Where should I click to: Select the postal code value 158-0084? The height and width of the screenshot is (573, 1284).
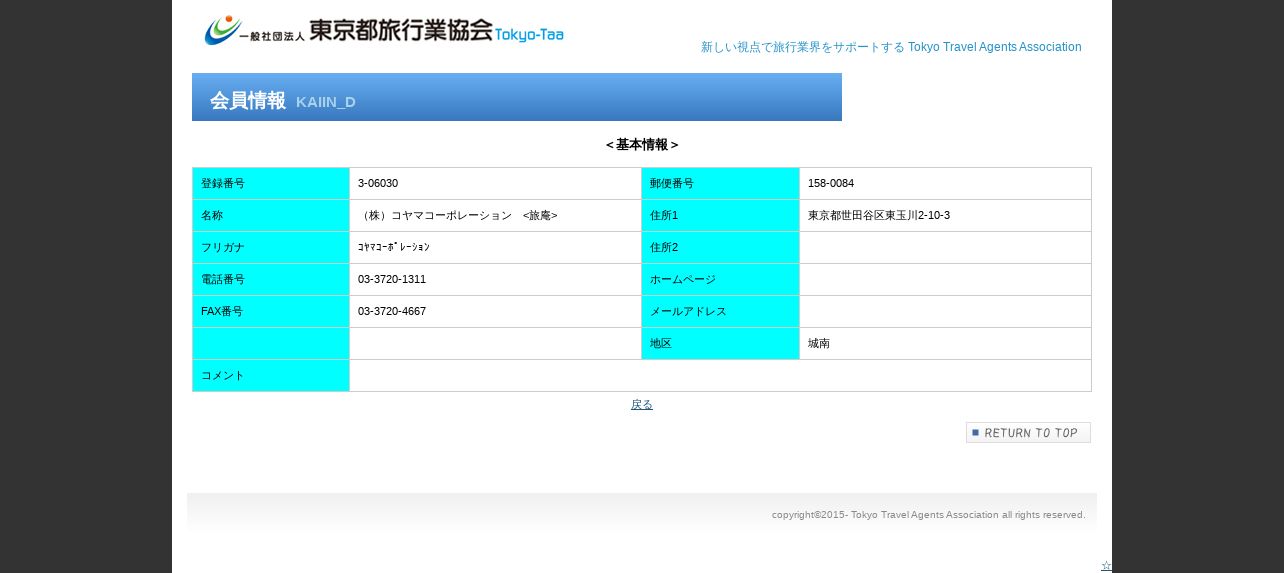(x=831, y=183)
